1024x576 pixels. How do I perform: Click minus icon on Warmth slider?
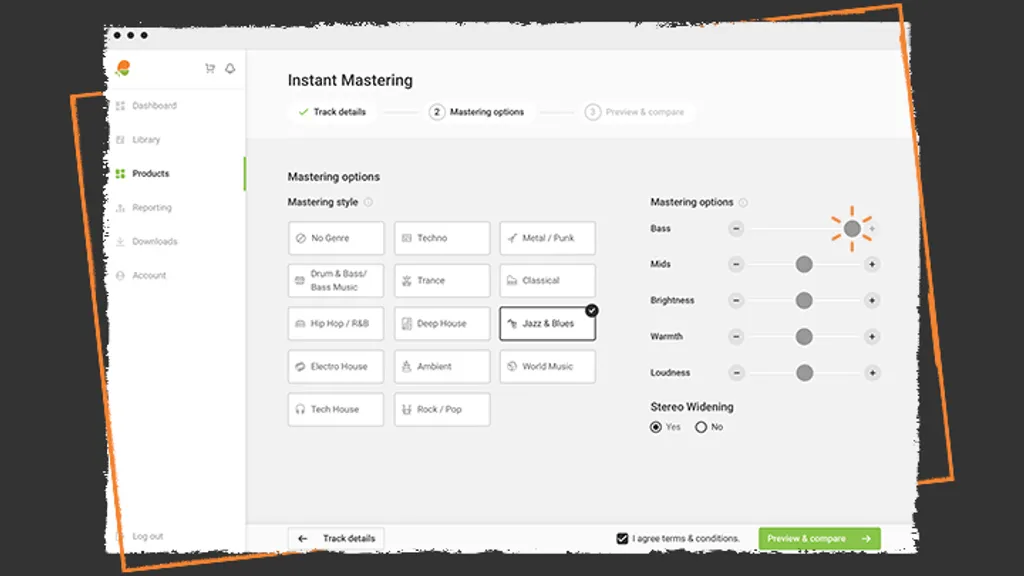click(736, 337)
